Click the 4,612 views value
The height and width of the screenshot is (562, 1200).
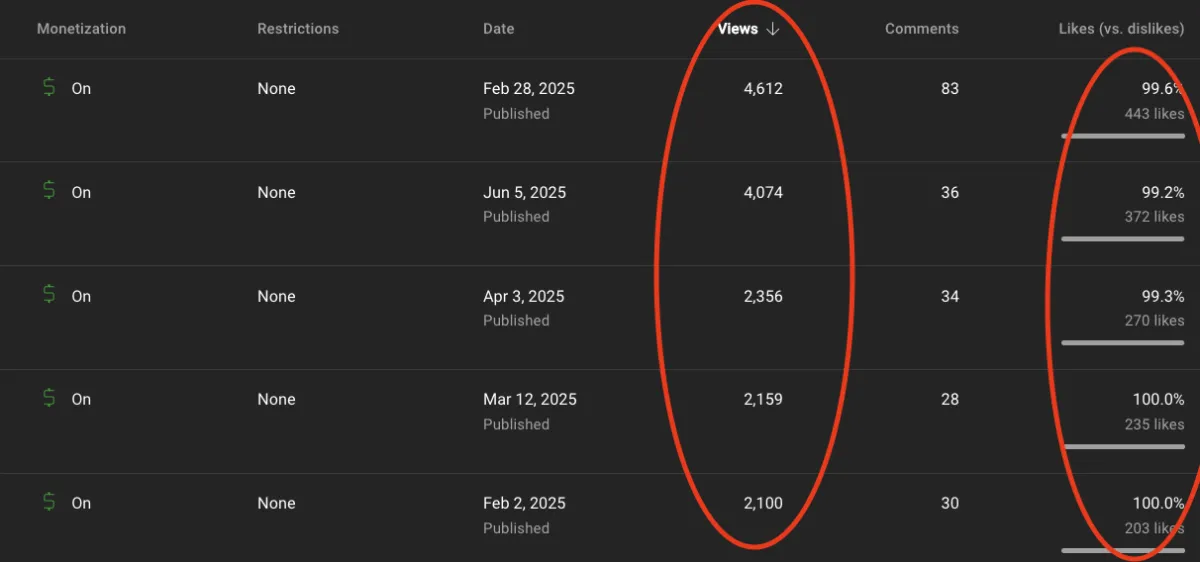[x=763, y=88]
